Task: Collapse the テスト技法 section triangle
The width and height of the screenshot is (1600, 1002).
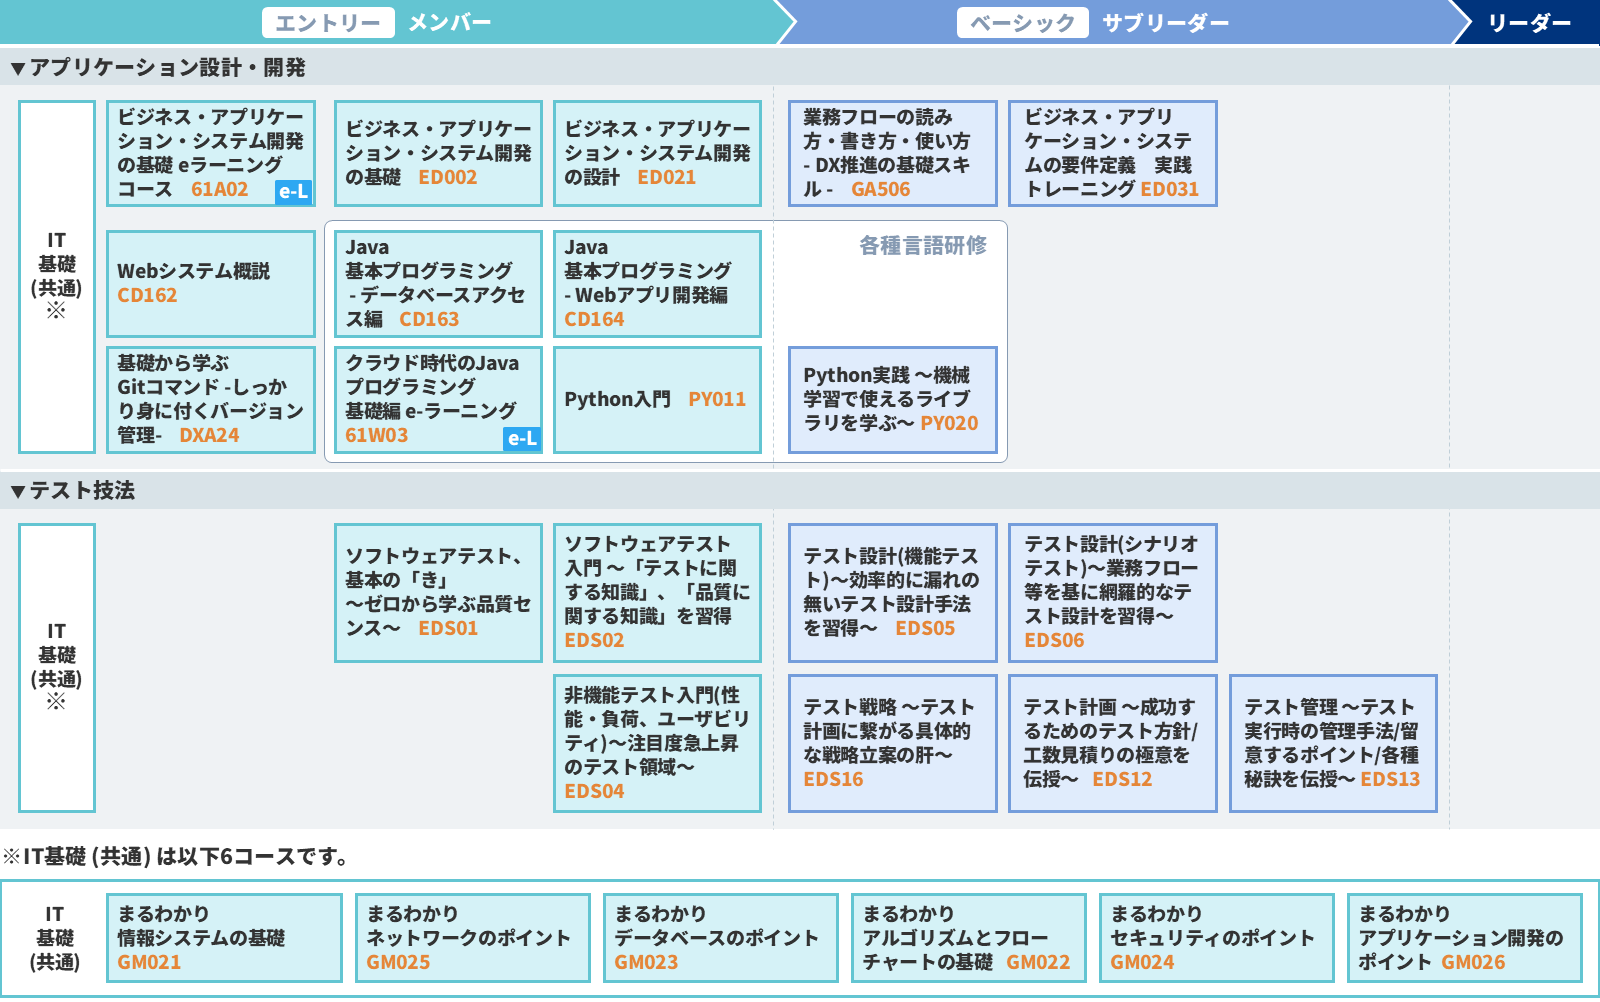Action: (x=17, y=491)
